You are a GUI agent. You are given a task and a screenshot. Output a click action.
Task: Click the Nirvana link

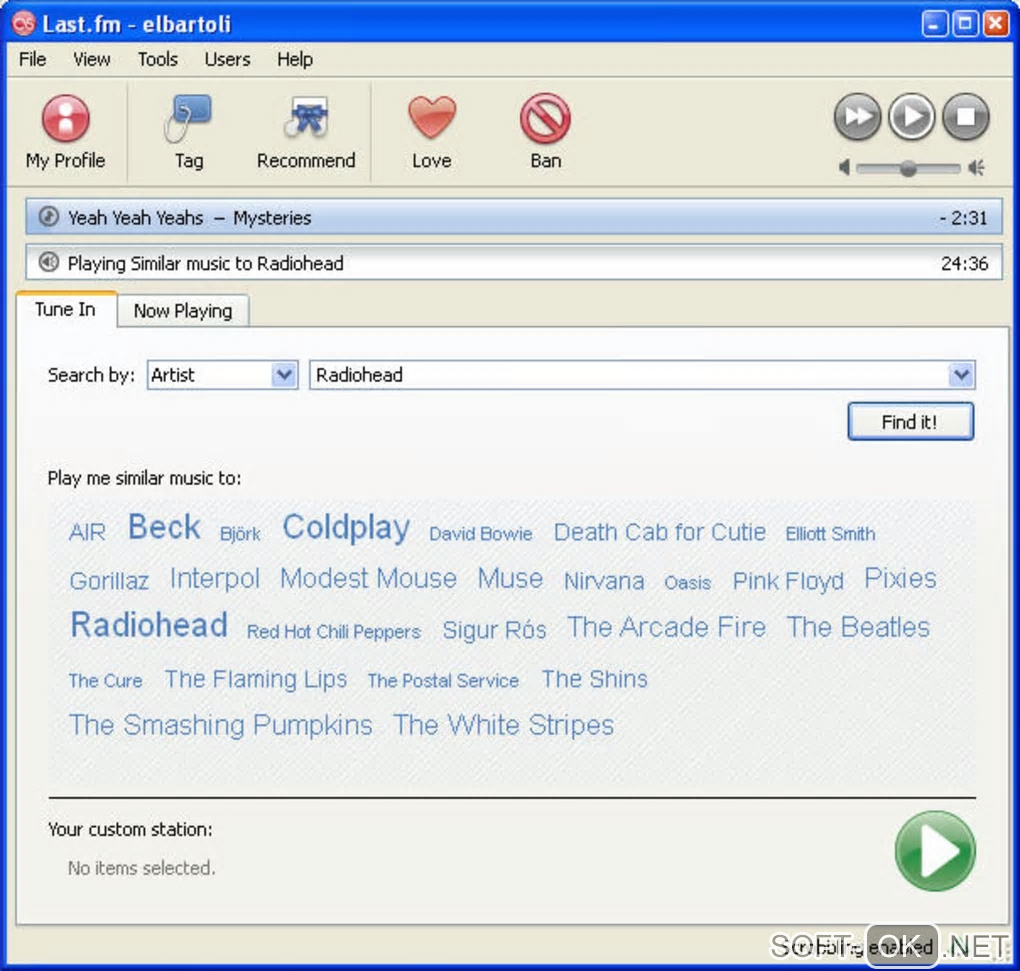(x=604, y=581)
